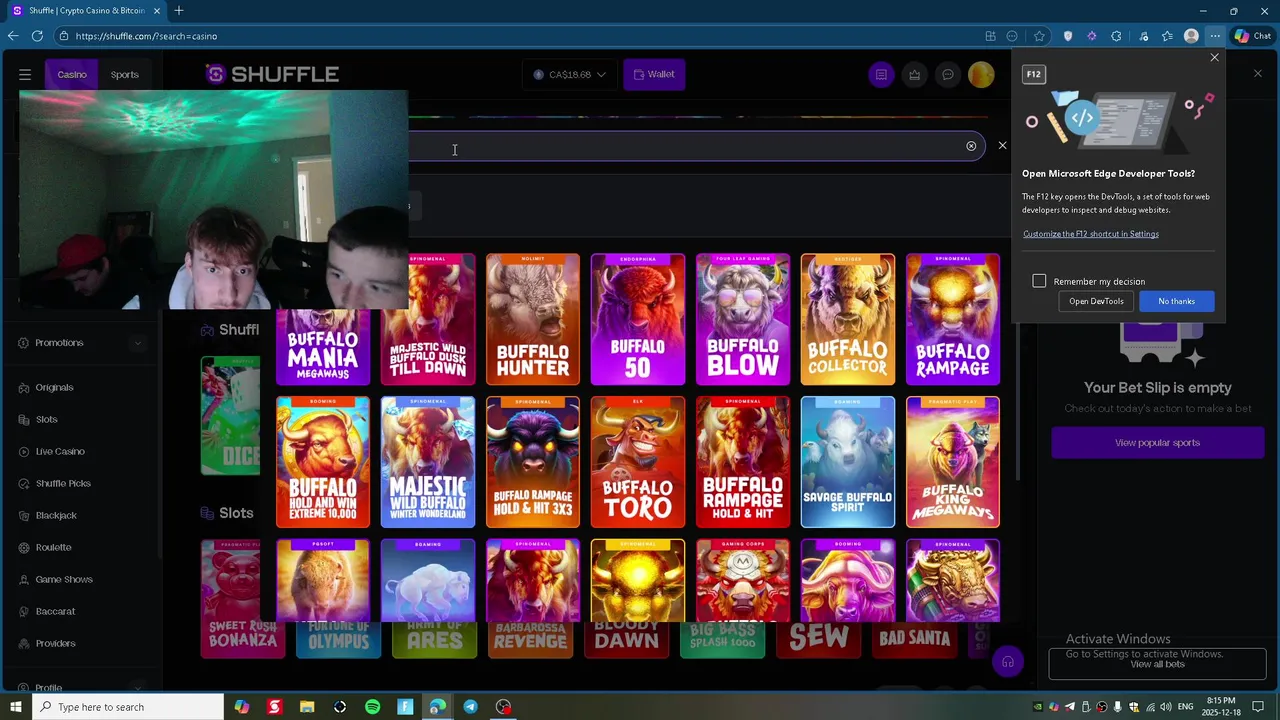Open browser extensions puzzle icon

click(x=1116, y=36)
